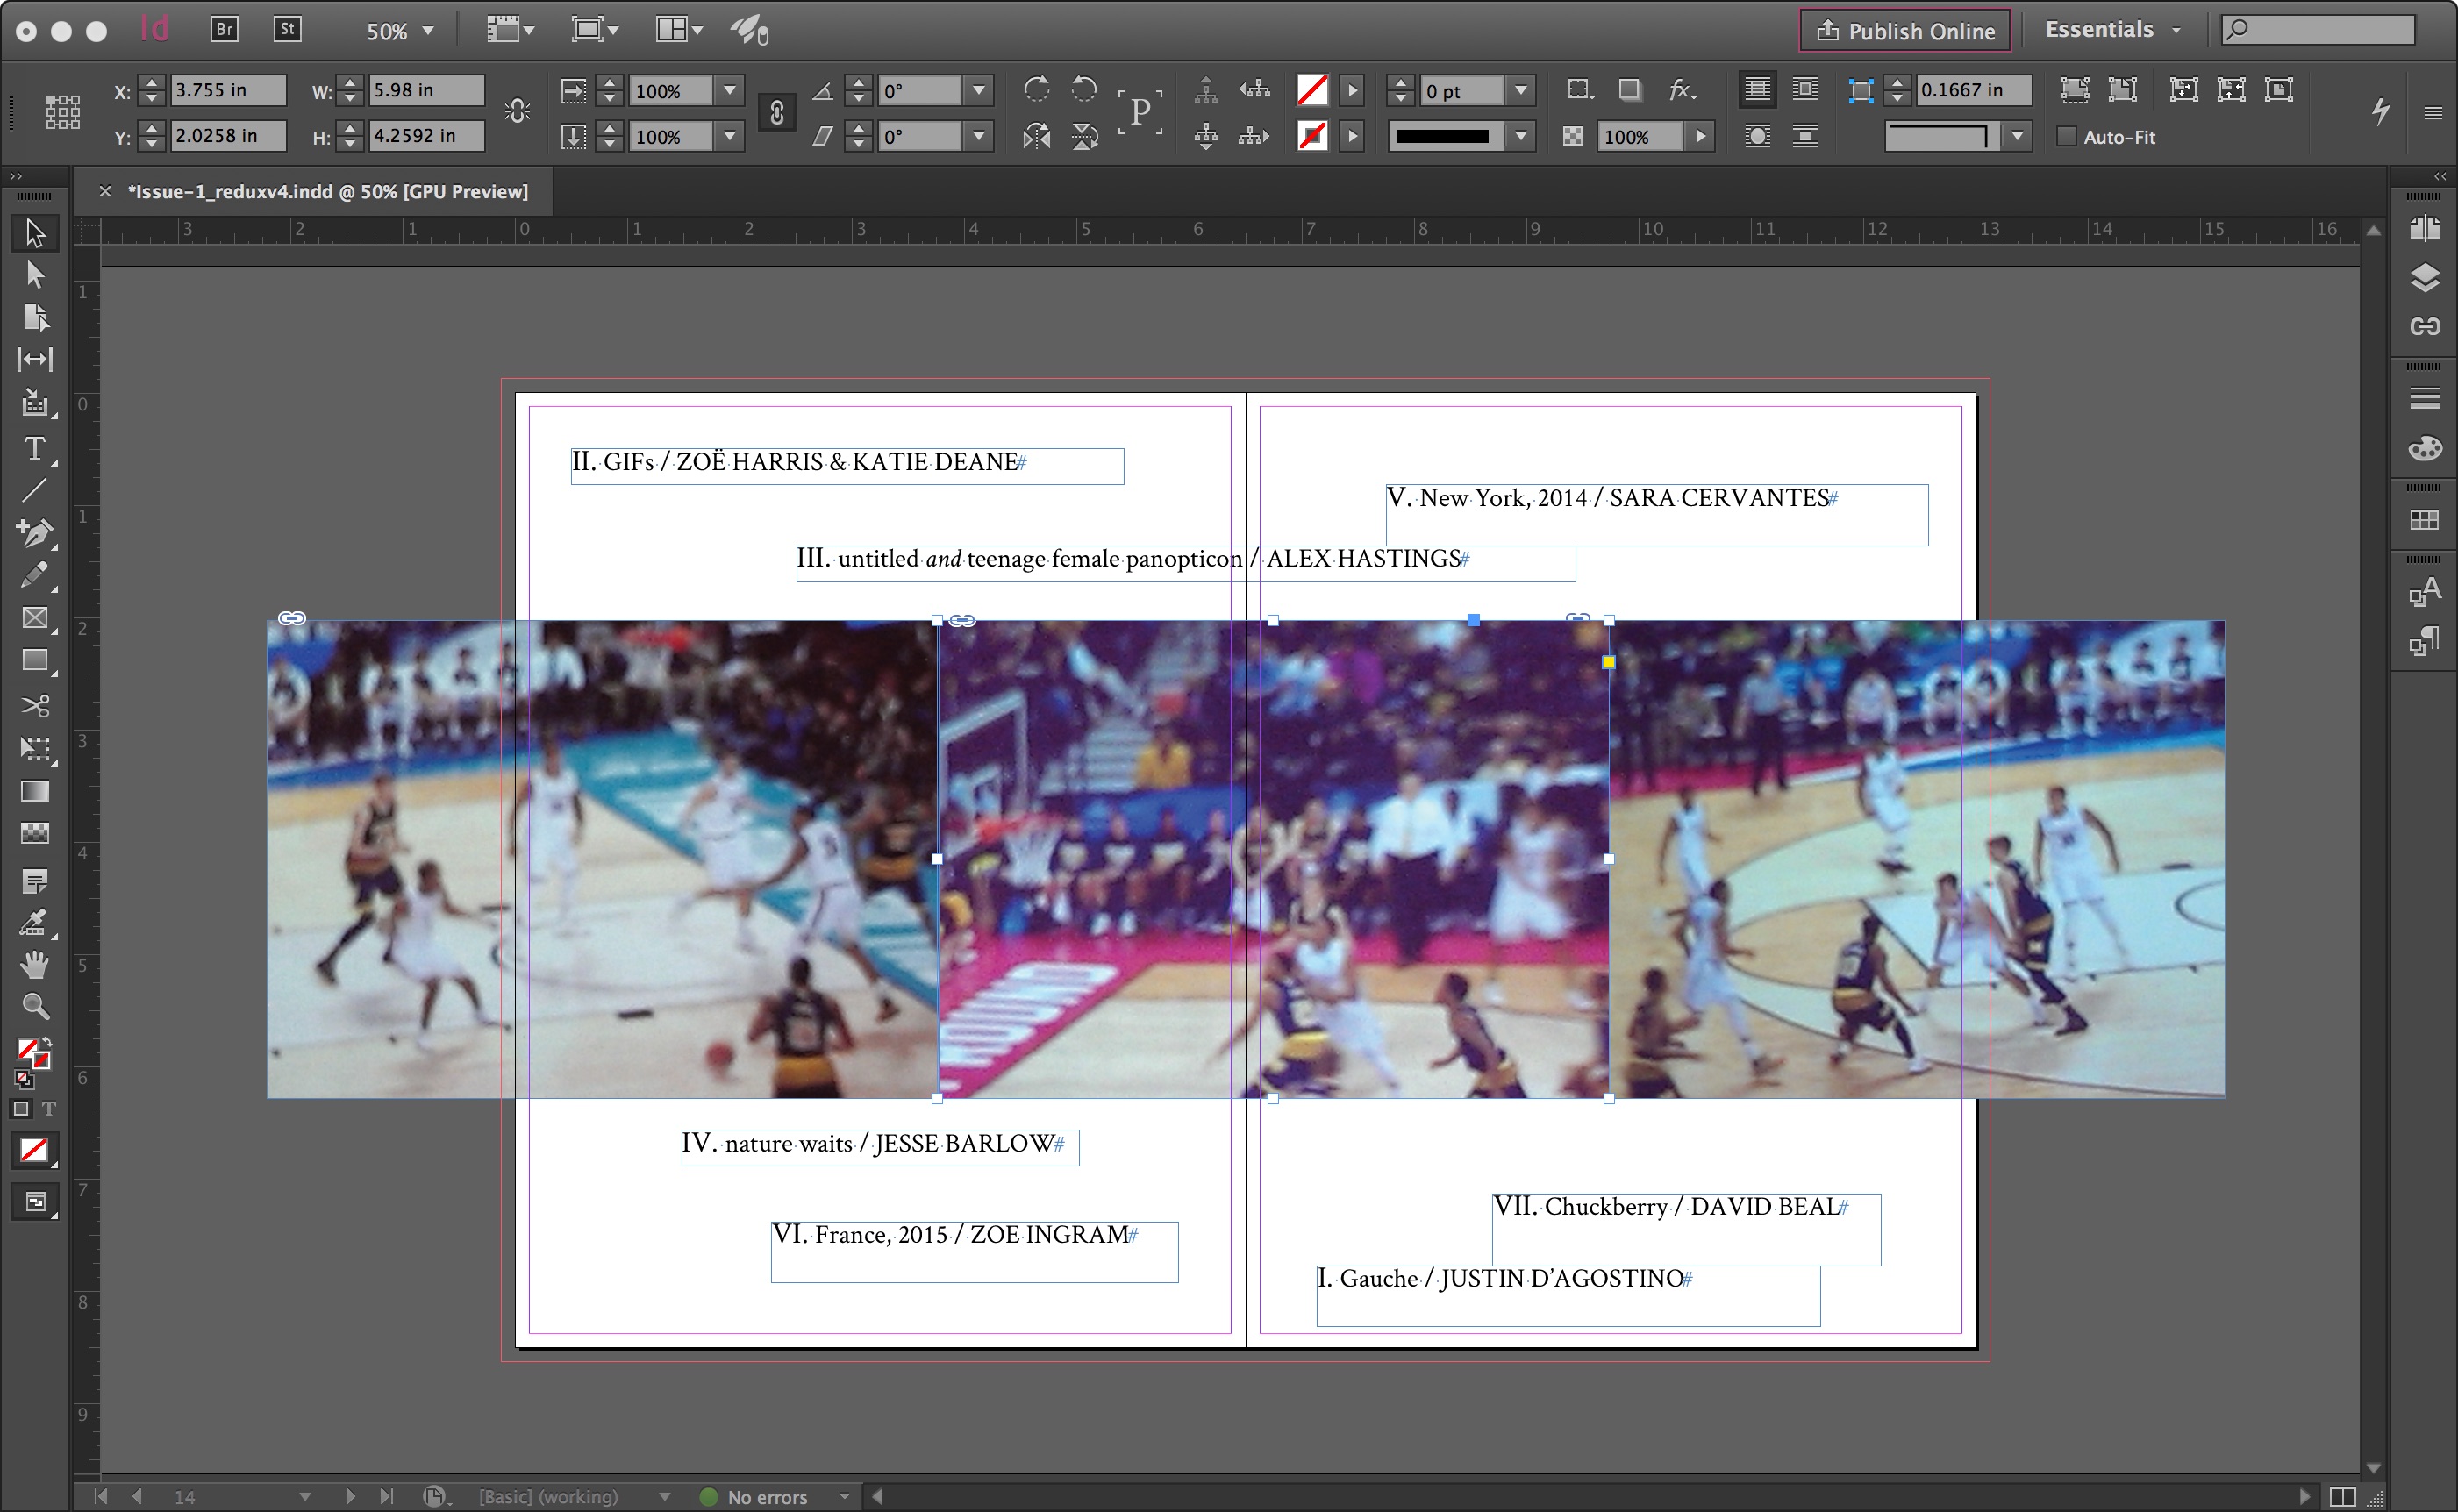Viewport: 2458px width, 1512px height.
Task: Enable the Auto-Fit checkbox
Action: click(x=2066, y=137)
